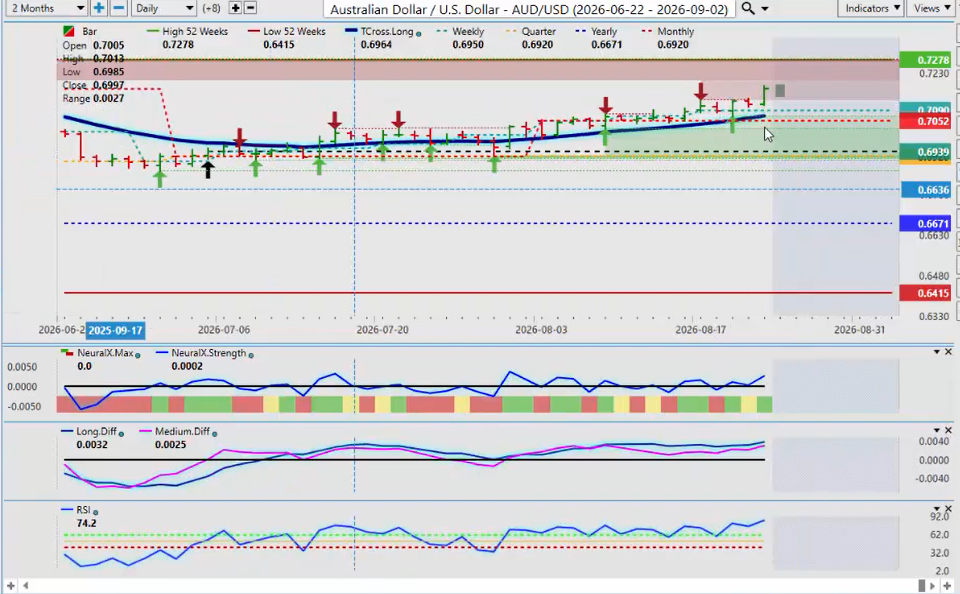The width and height of the screenshot is (960, 594).
Task: Close the RSI indicator panel
Action: click(x=948, y=509)
